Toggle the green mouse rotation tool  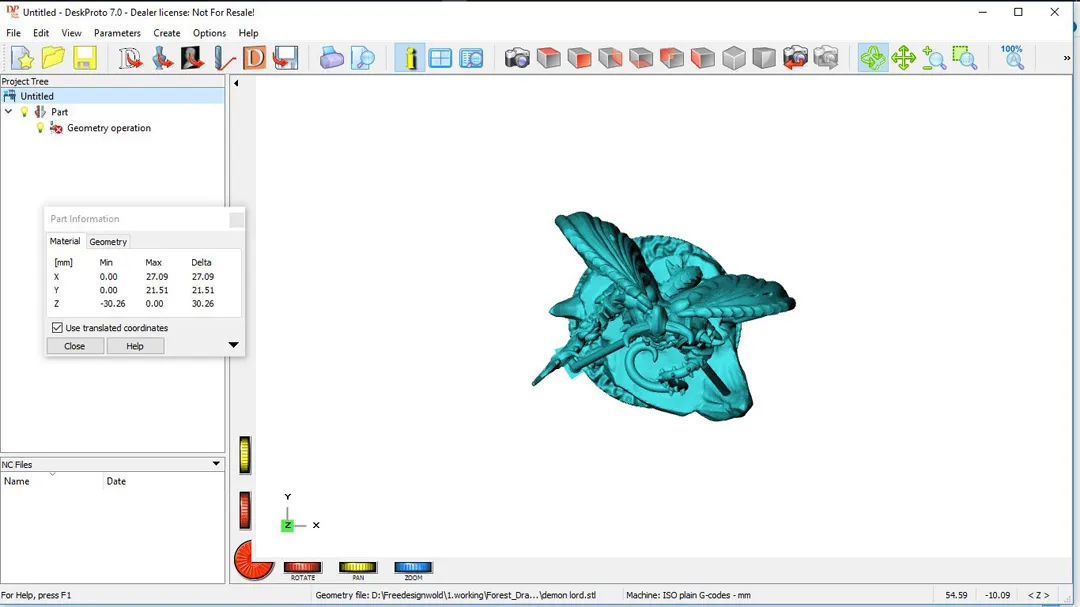point(873,58)
